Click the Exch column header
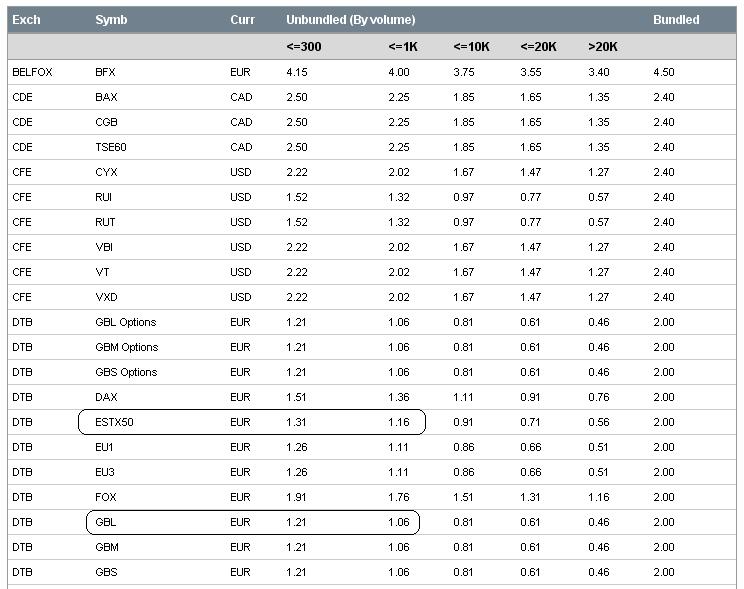This screenshot has height=589, width=744. [x=26, y=20]
